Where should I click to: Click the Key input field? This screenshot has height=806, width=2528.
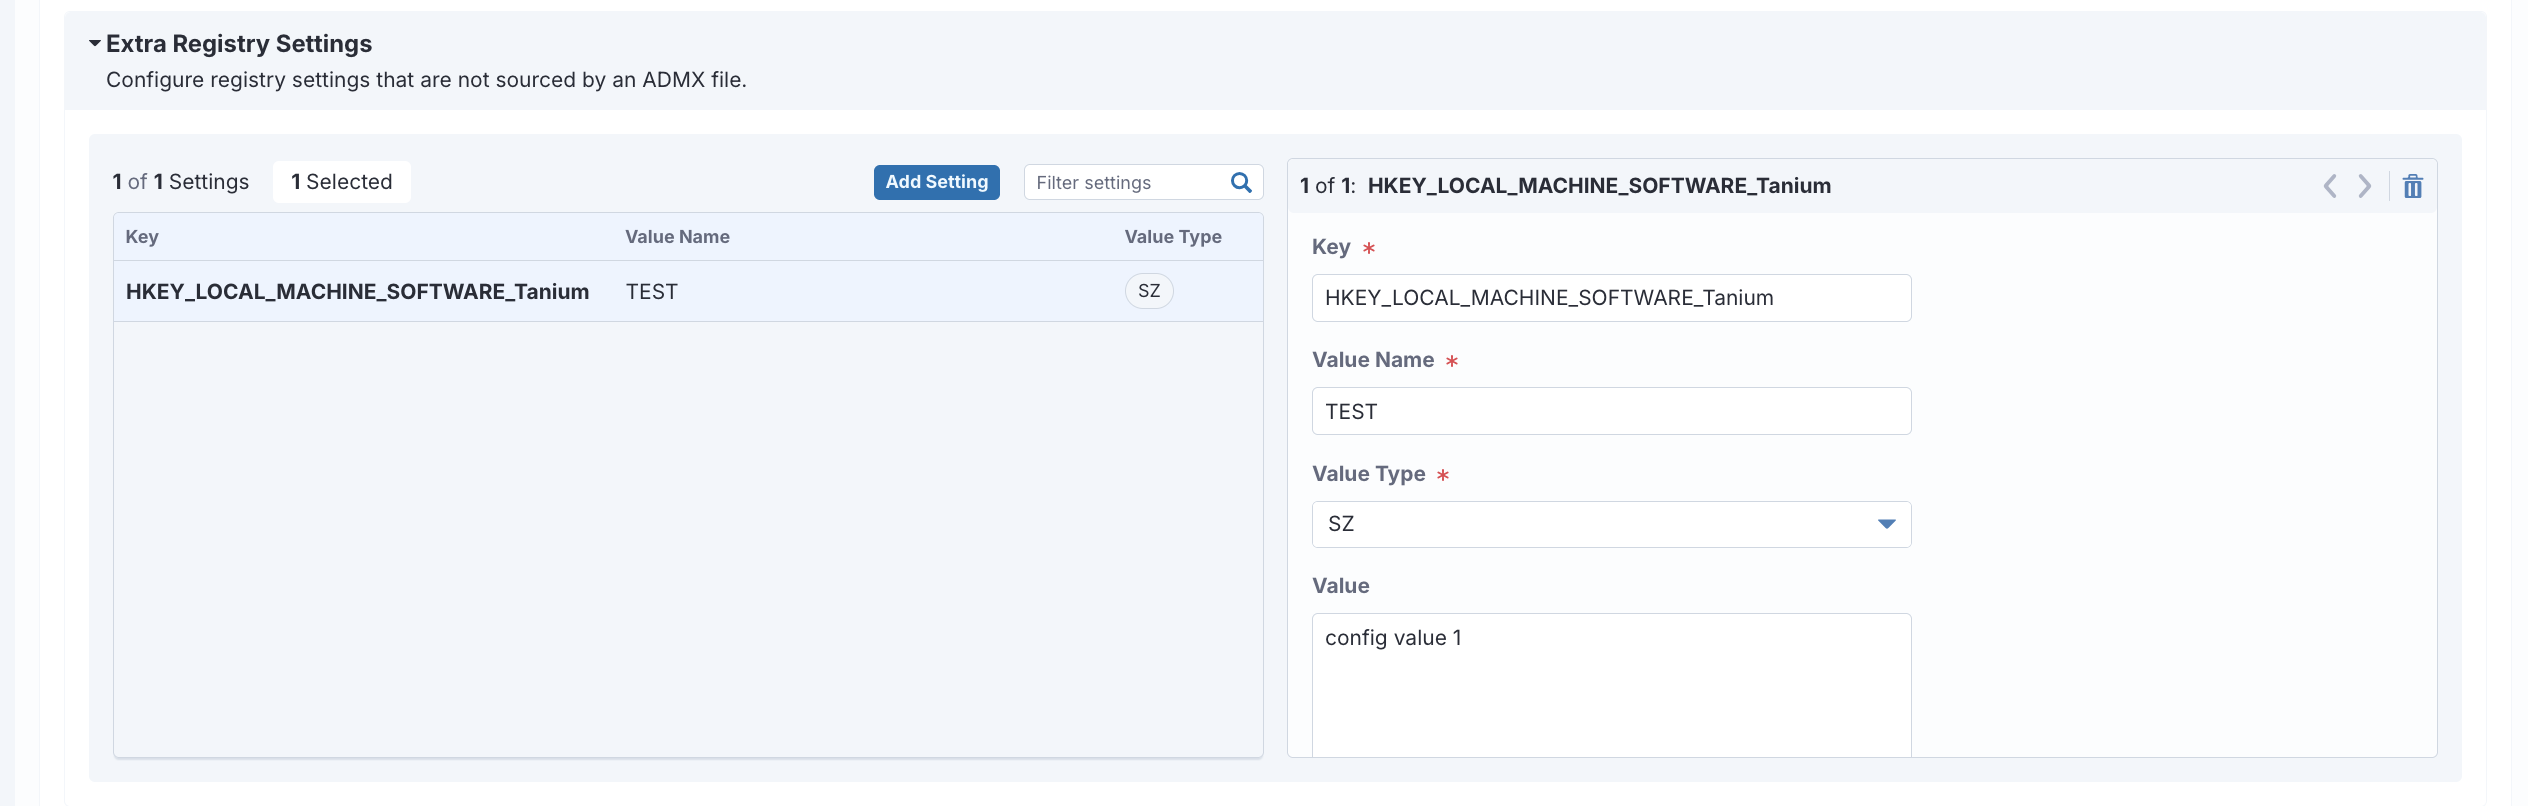coord(1610,298)
